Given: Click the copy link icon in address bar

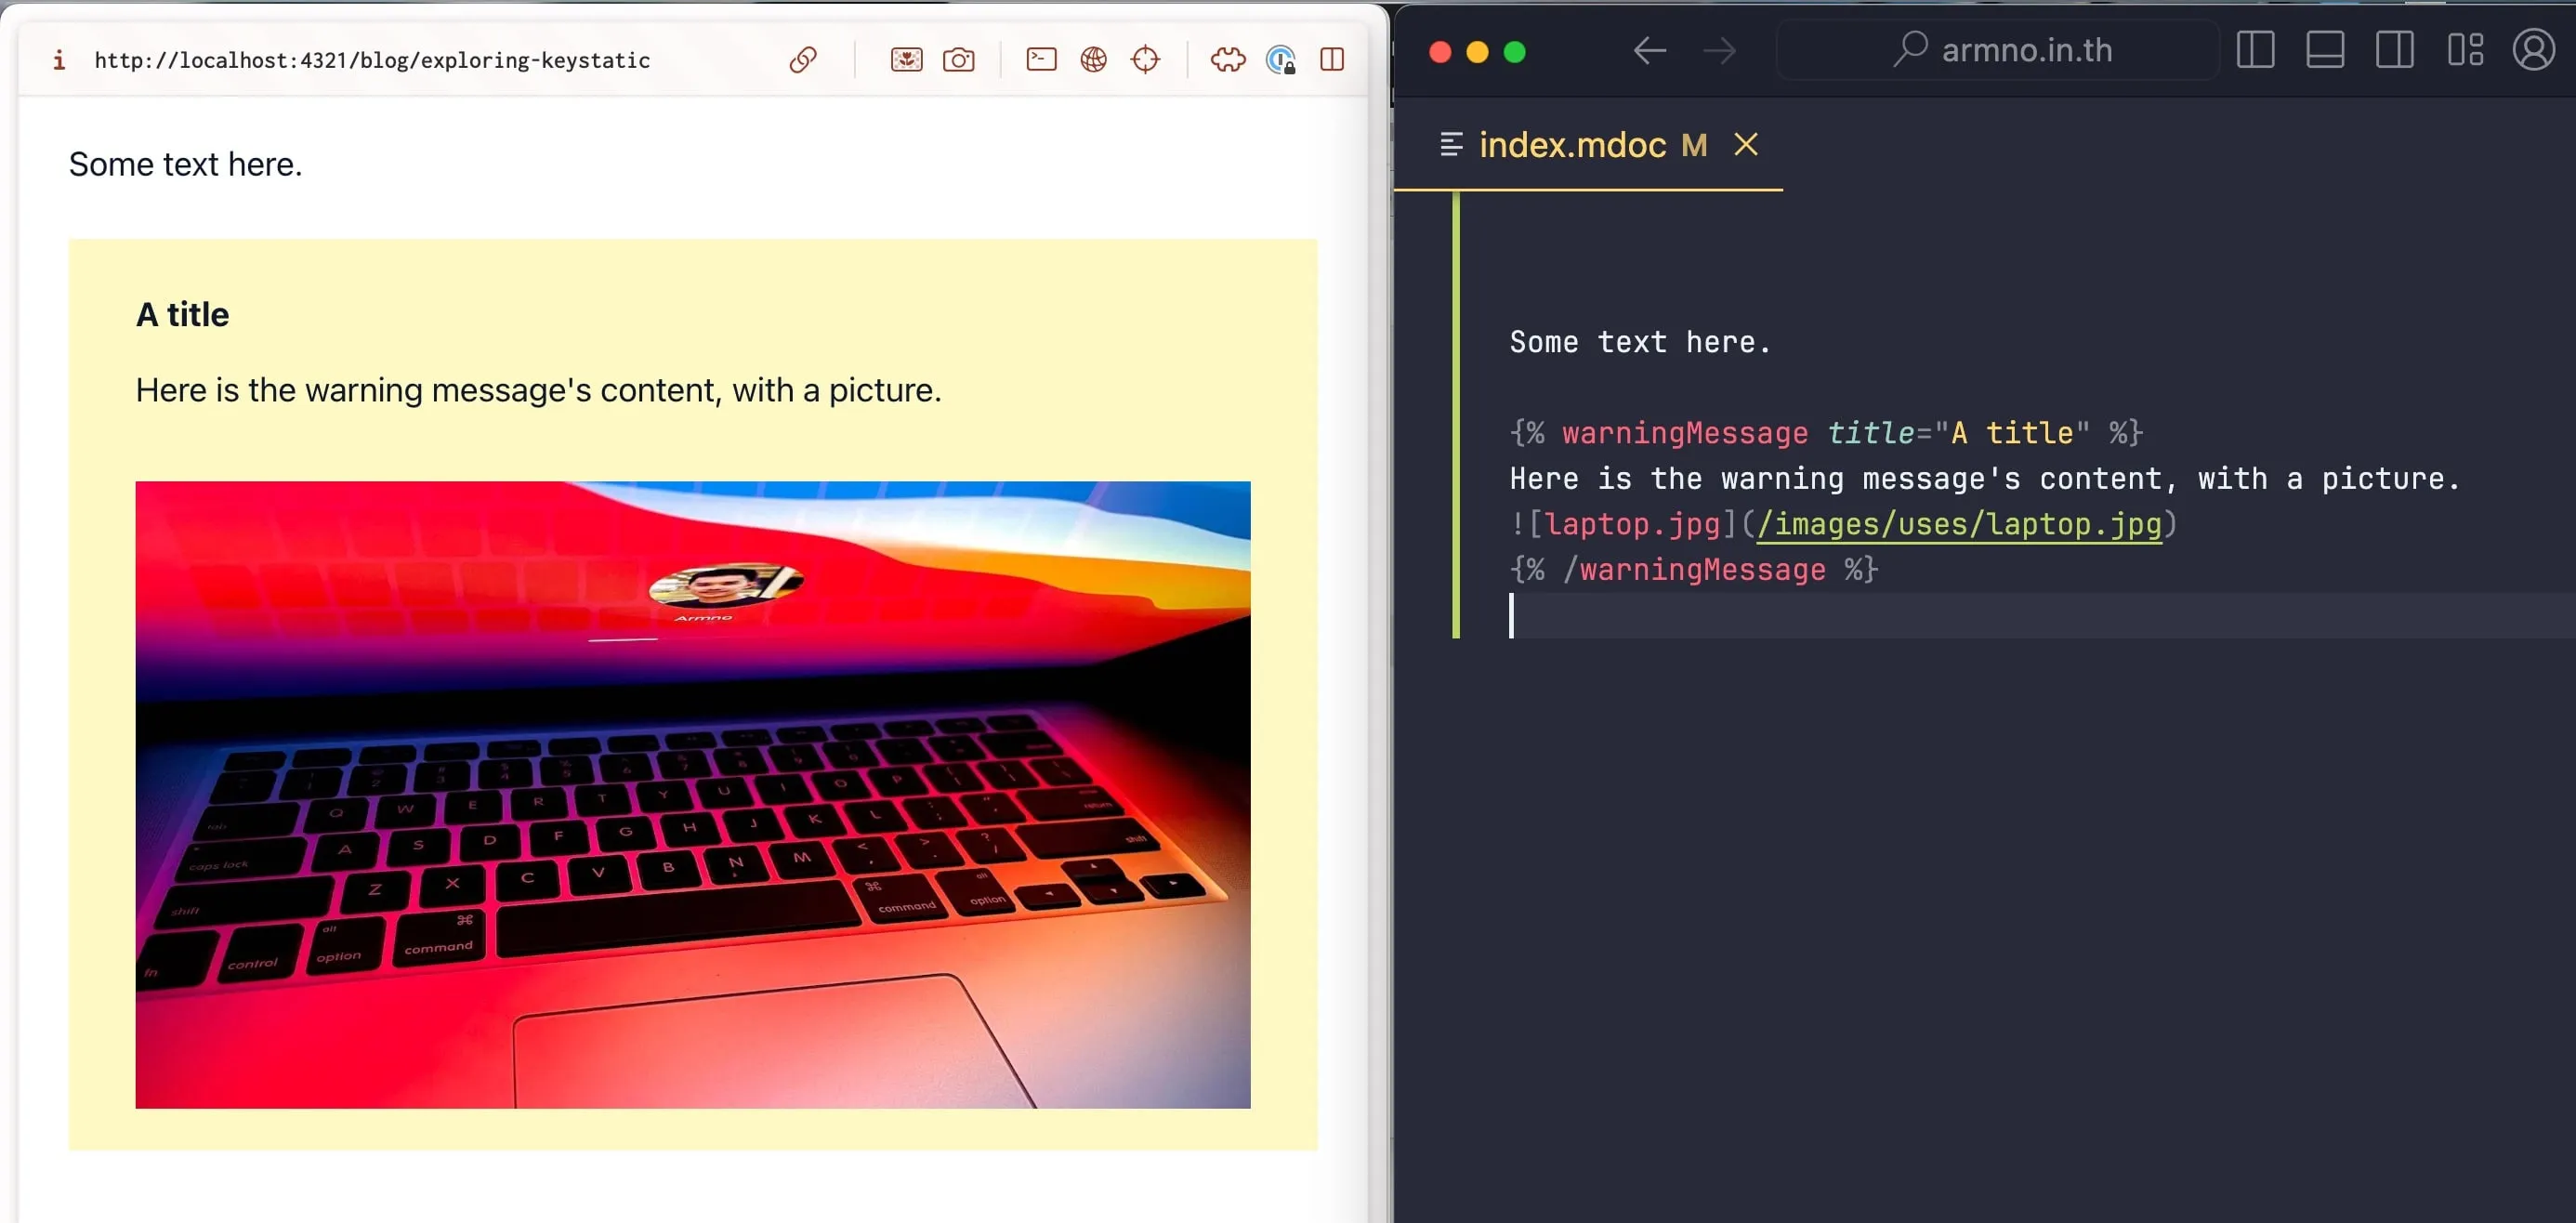Looking at the screenshot, I should (802, 60).
